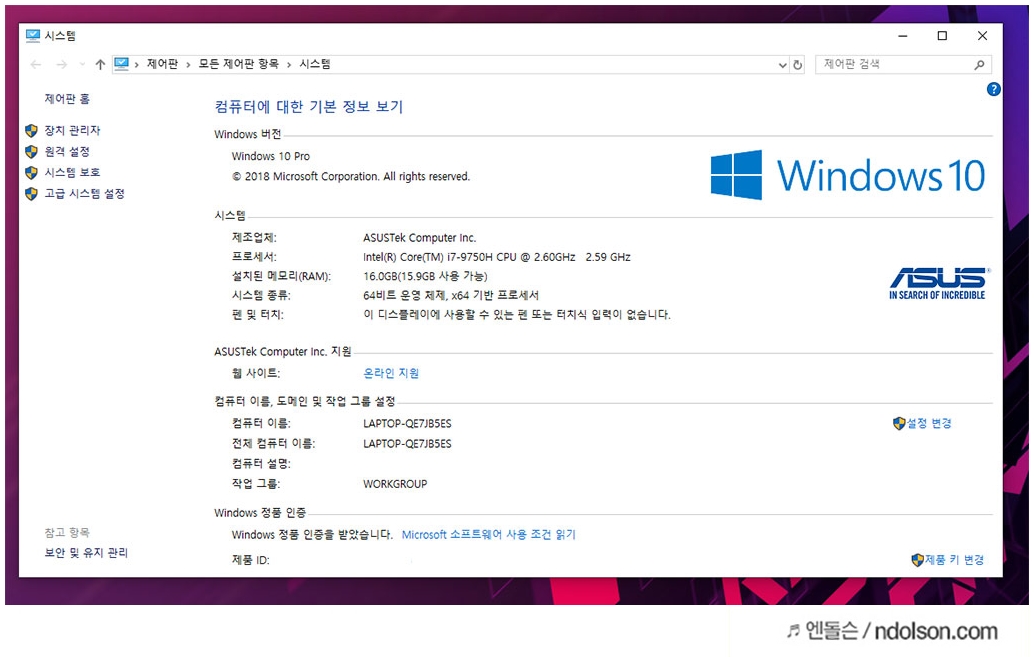Minimize the 시스템 window

tap(903, 36)
